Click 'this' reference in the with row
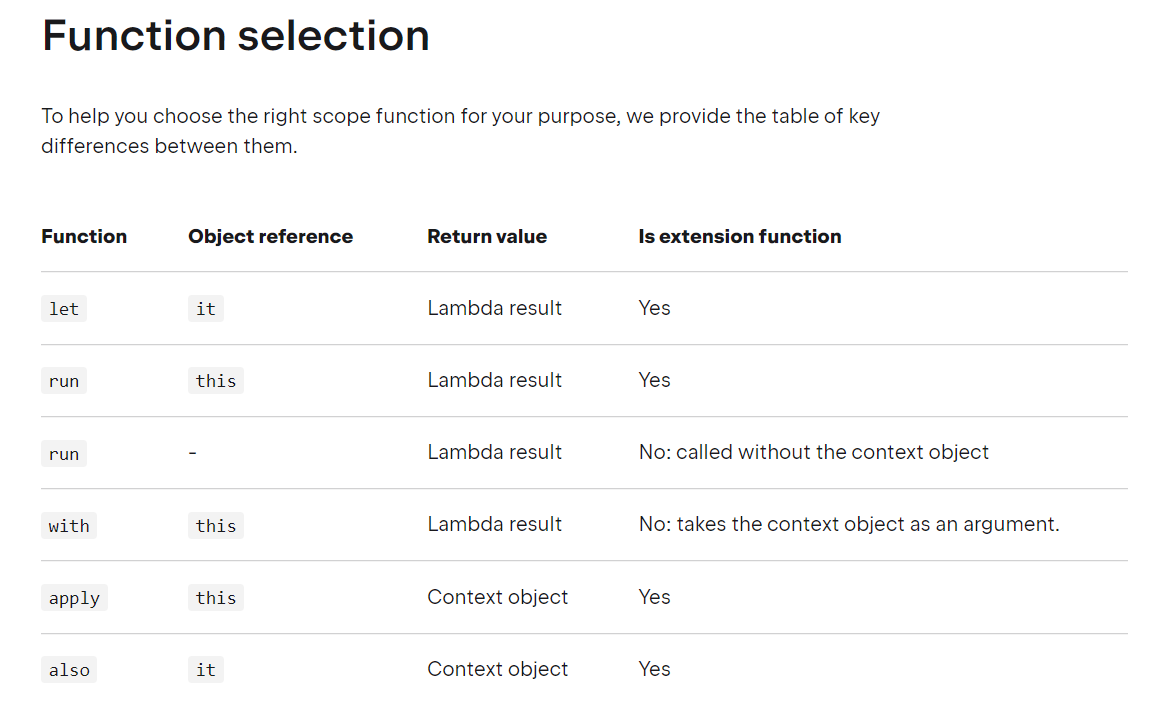 point(215,526)
